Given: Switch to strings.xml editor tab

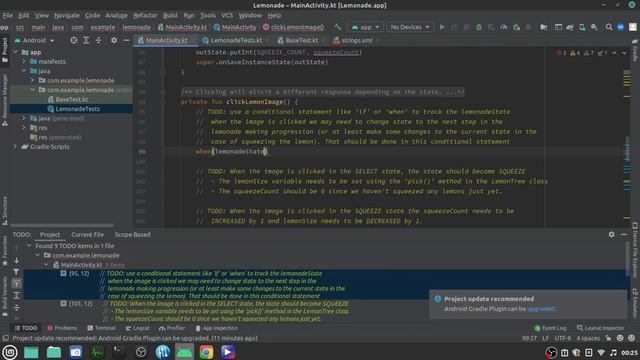Looking at the screenshot, I should 356,40.
